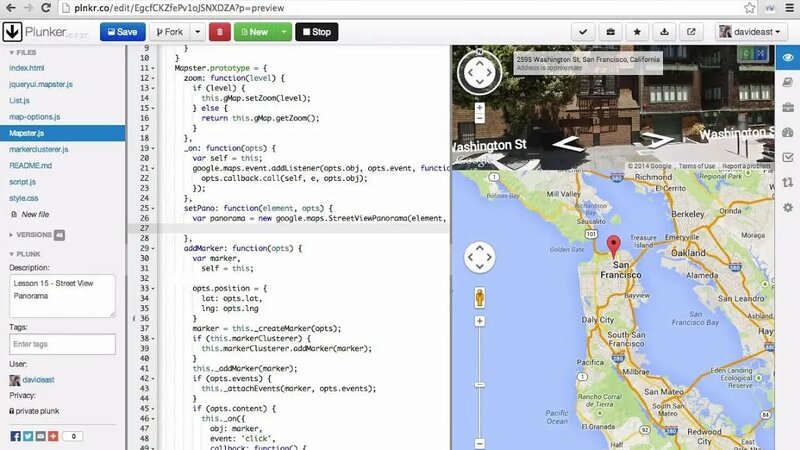The height and width of the screenshot is (450, 800).
Task: Open preview in a separate window
Action: pyautogui.click(x=691, y=32)
